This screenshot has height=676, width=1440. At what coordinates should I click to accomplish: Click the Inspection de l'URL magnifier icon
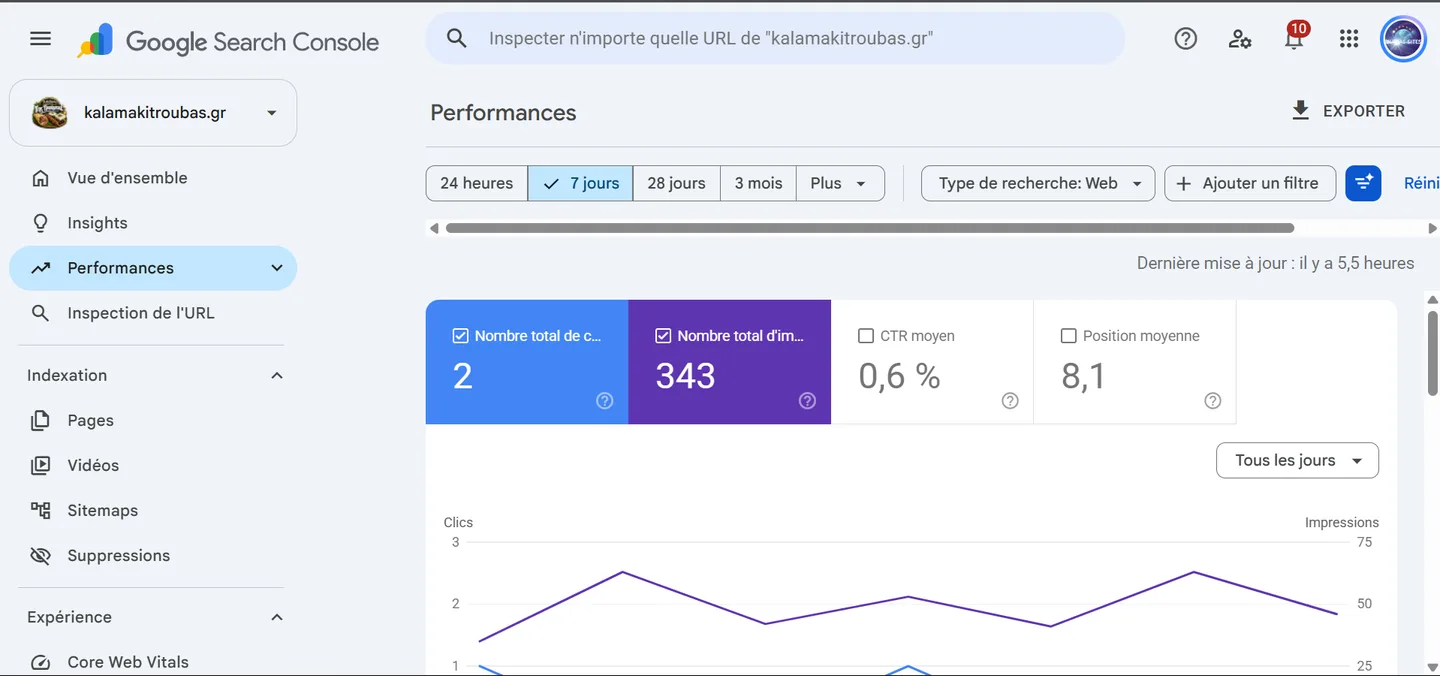(41, 313)
